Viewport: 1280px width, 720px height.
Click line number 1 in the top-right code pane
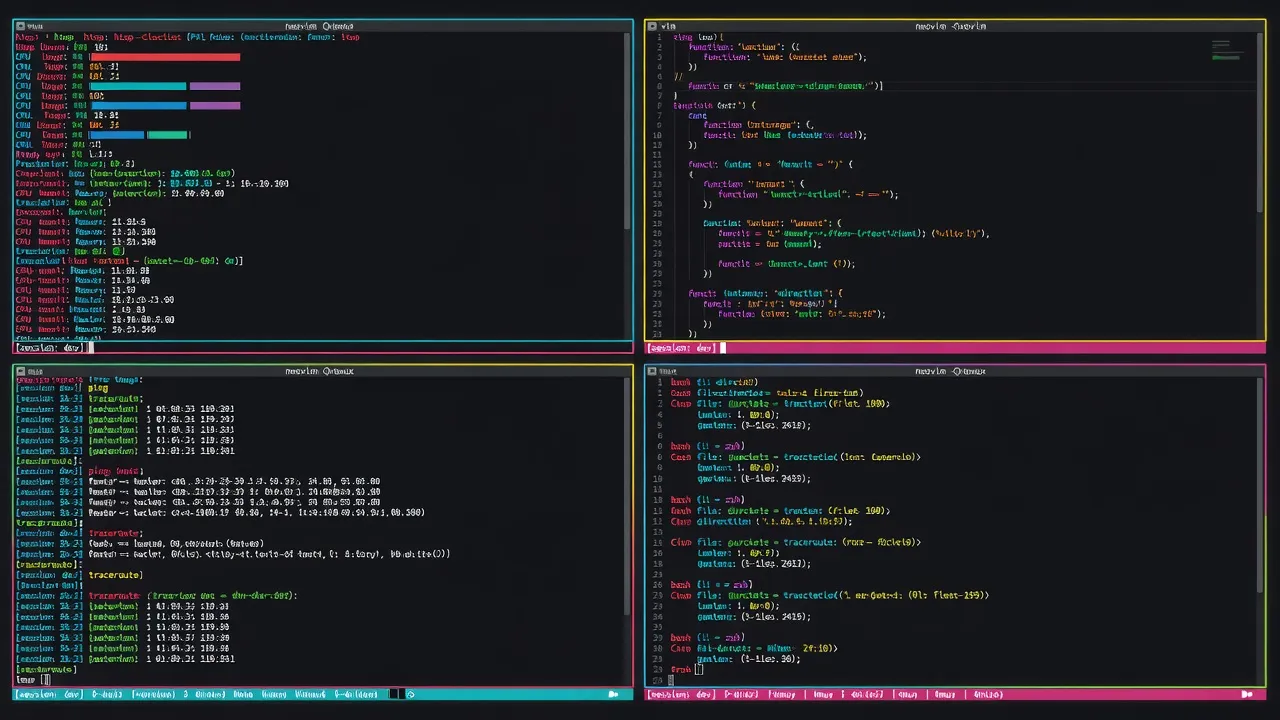coord(660,37)
